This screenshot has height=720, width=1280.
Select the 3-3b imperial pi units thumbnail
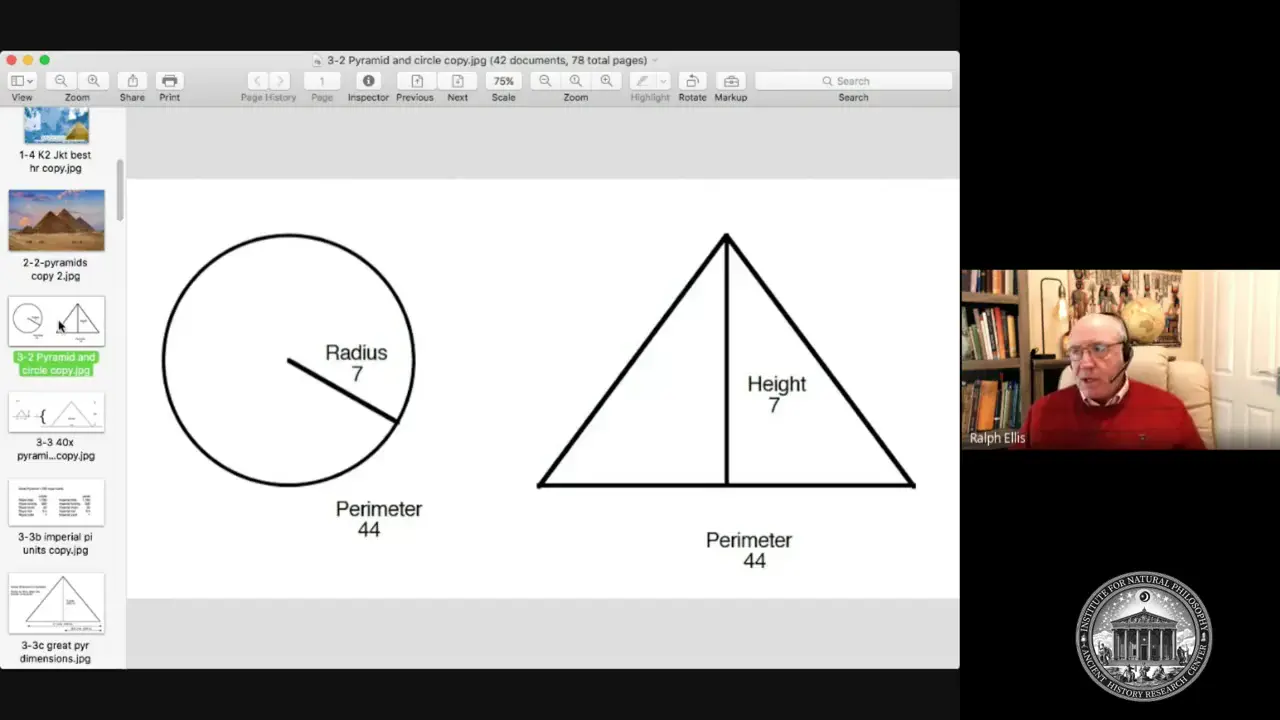point(56,503)
